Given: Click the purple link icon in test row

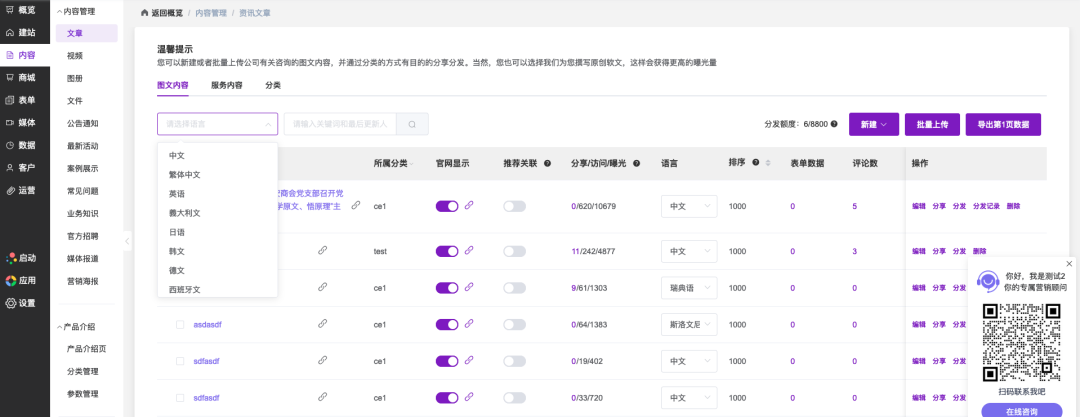Looking at the screenshot, I should coord(469,251).
